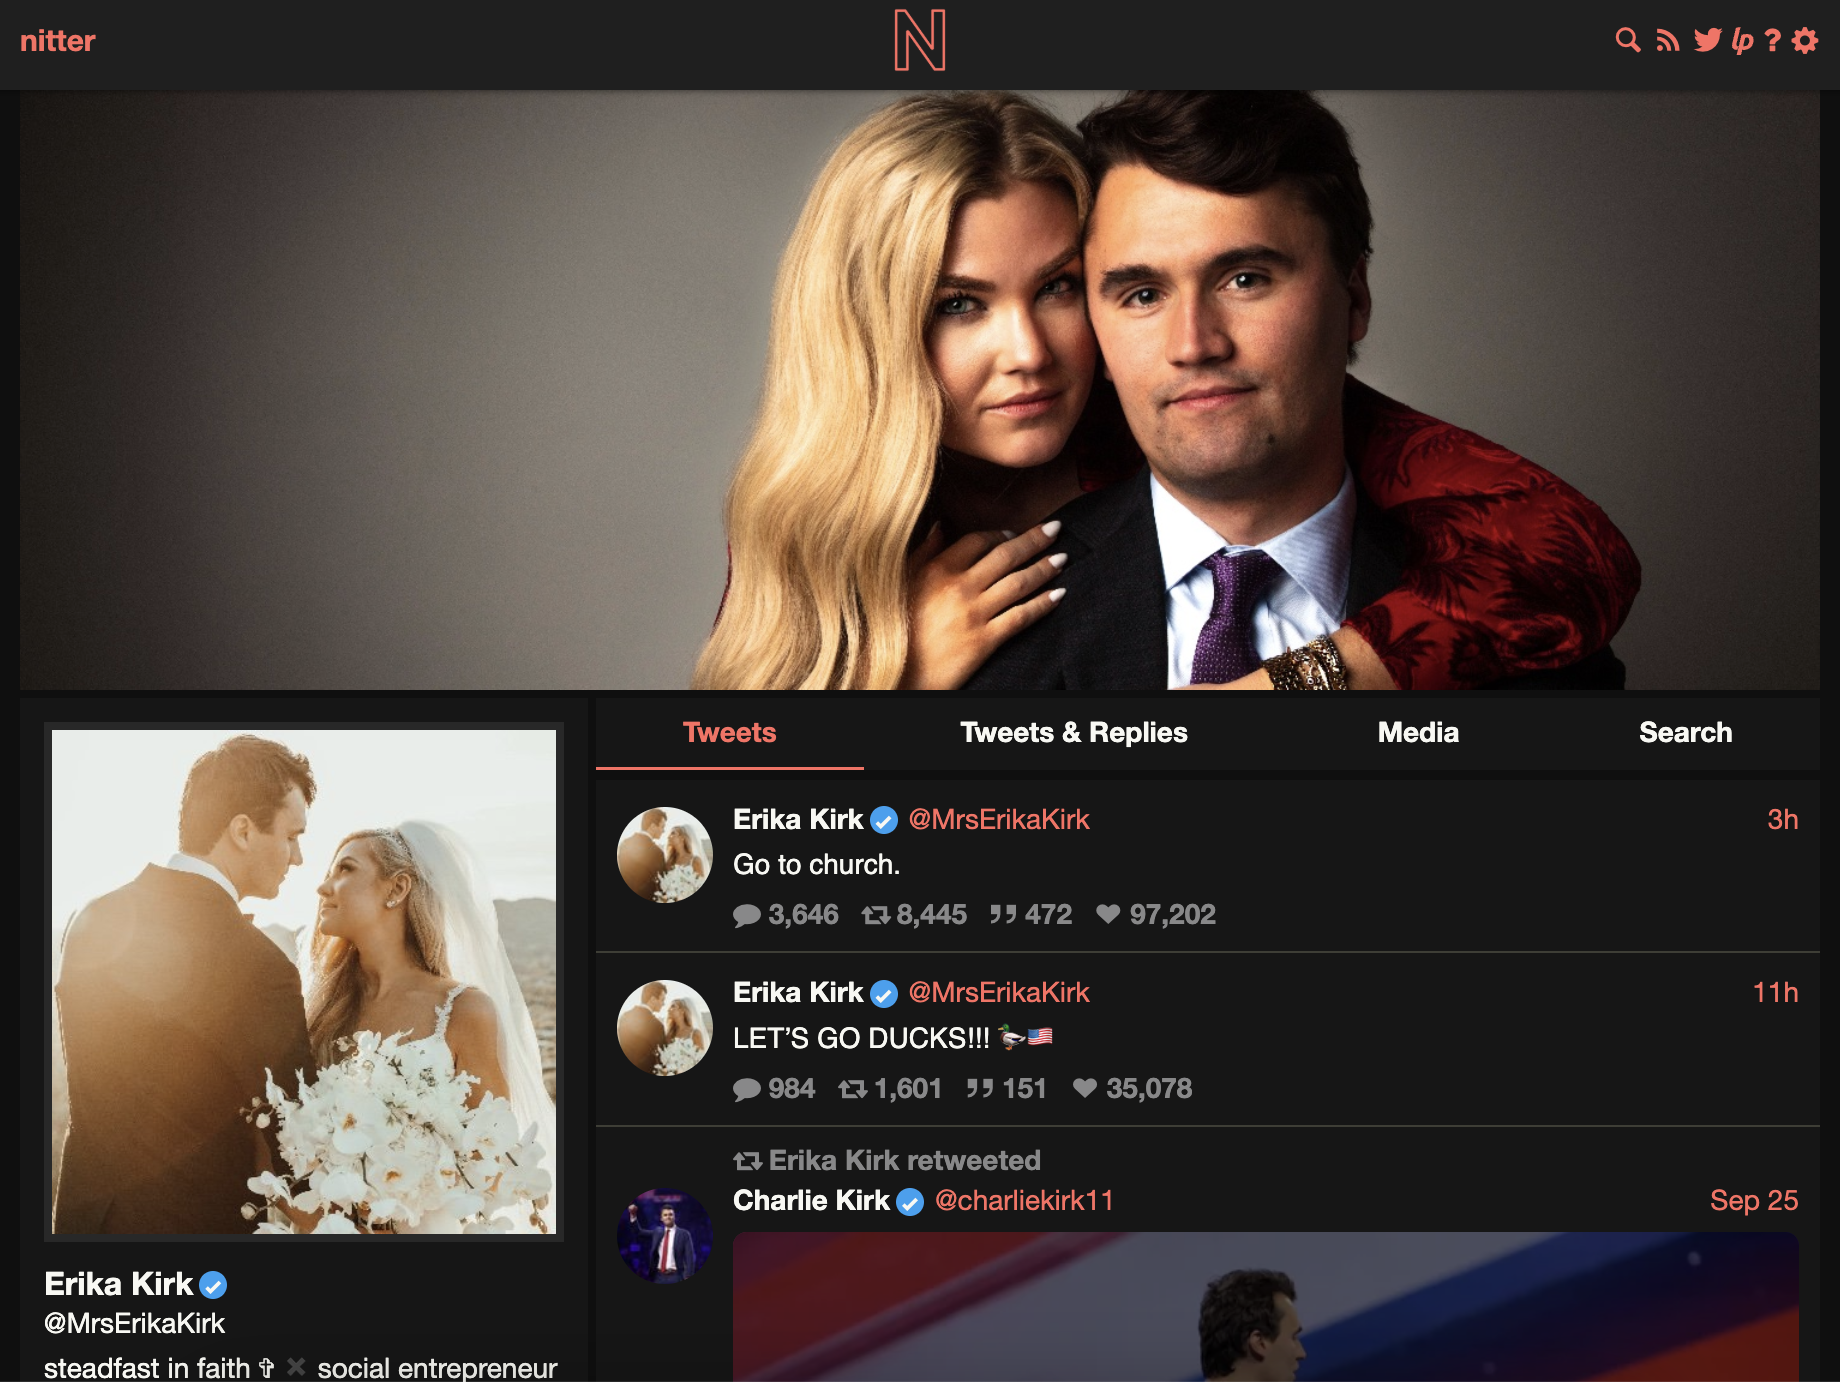The height and width of the screenshot is (1382, 1840).
Task: Open the search icon in header
Action: (x=1628, y=41)
